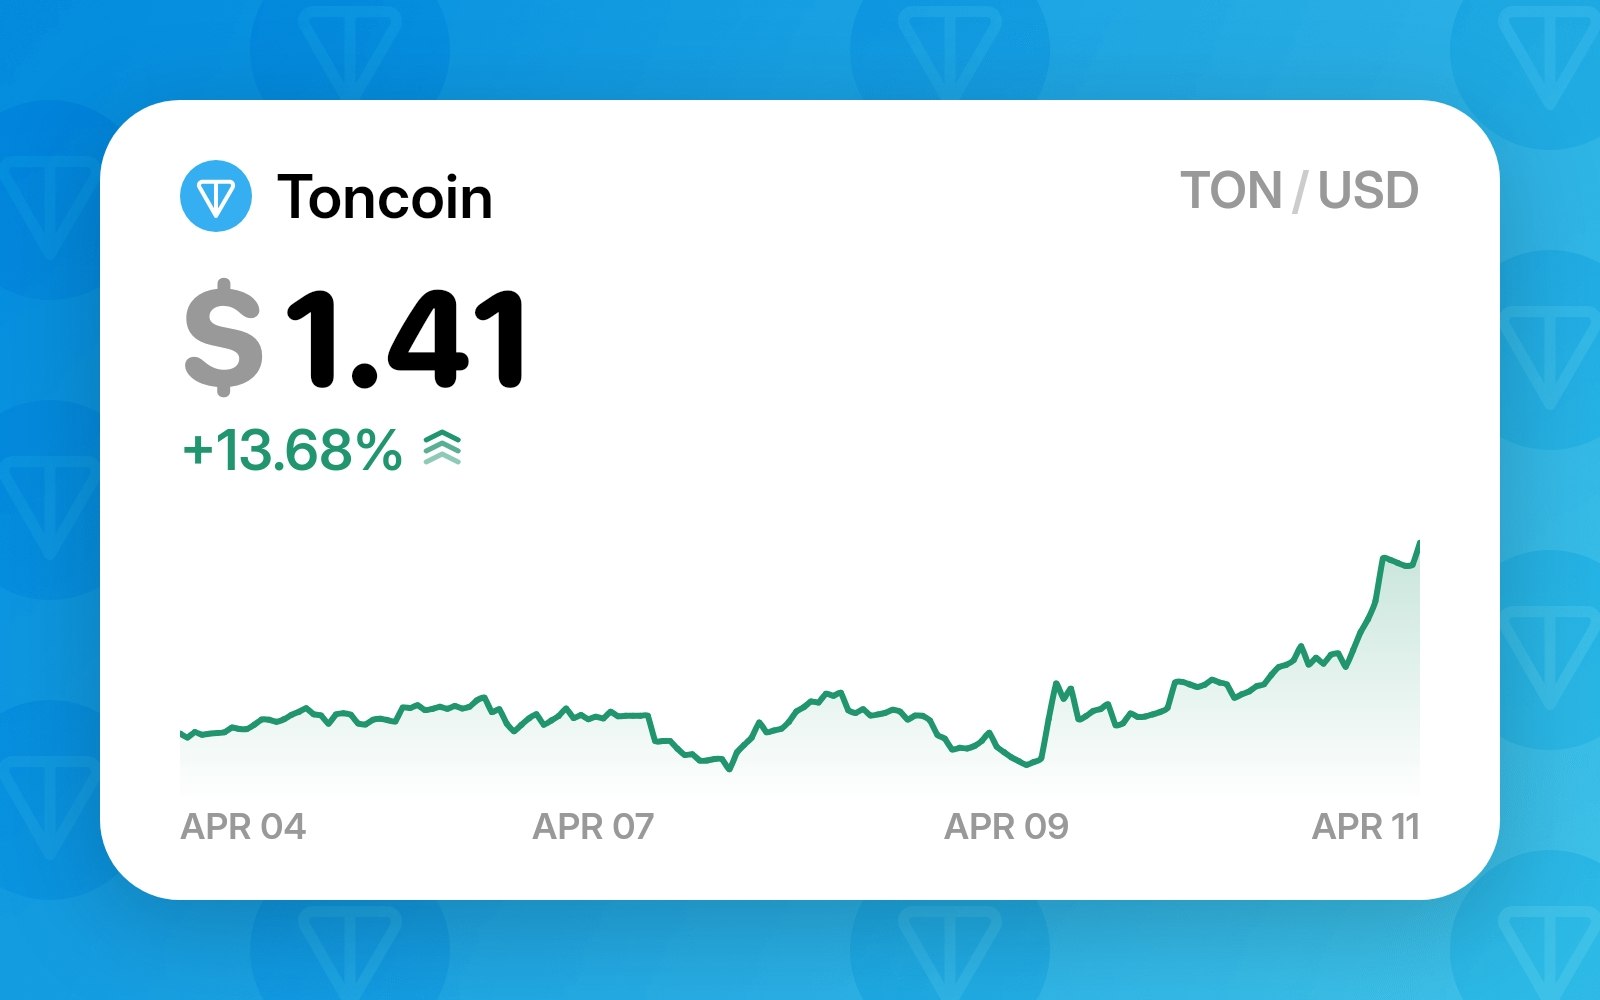Click the gray dollar sign symbol
Viewport: 1600px width, 1000px height.
pyautogui.click(x=224, y=336)
